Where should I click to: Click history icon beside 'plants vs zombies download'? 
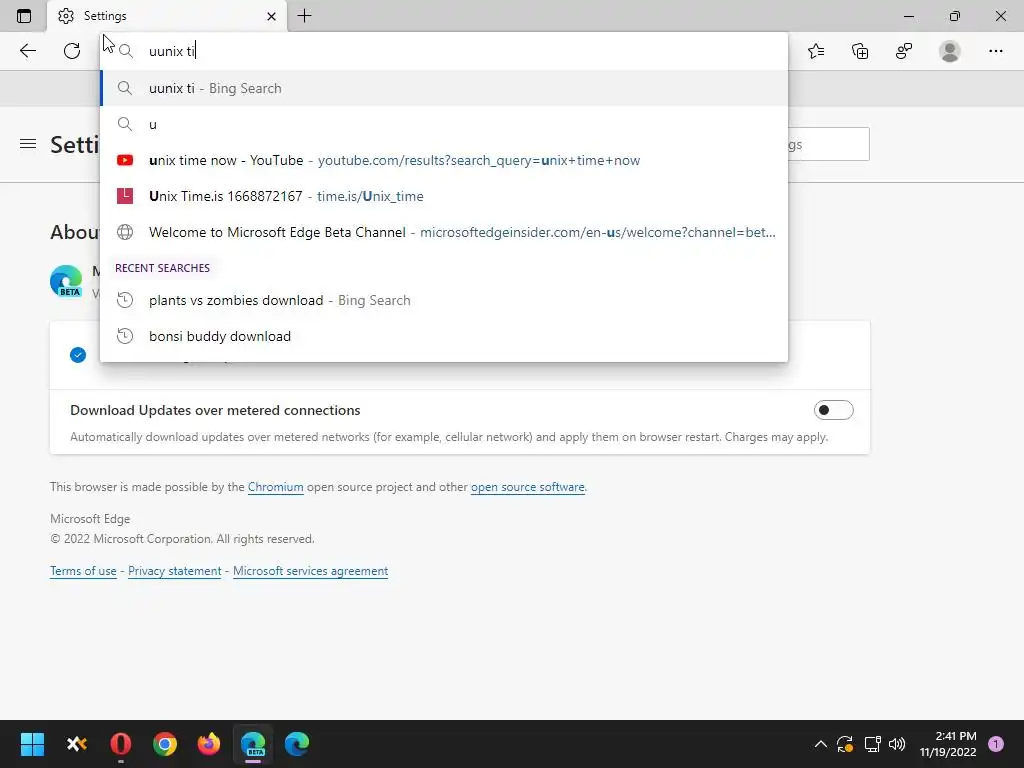[x=125, y=300]
